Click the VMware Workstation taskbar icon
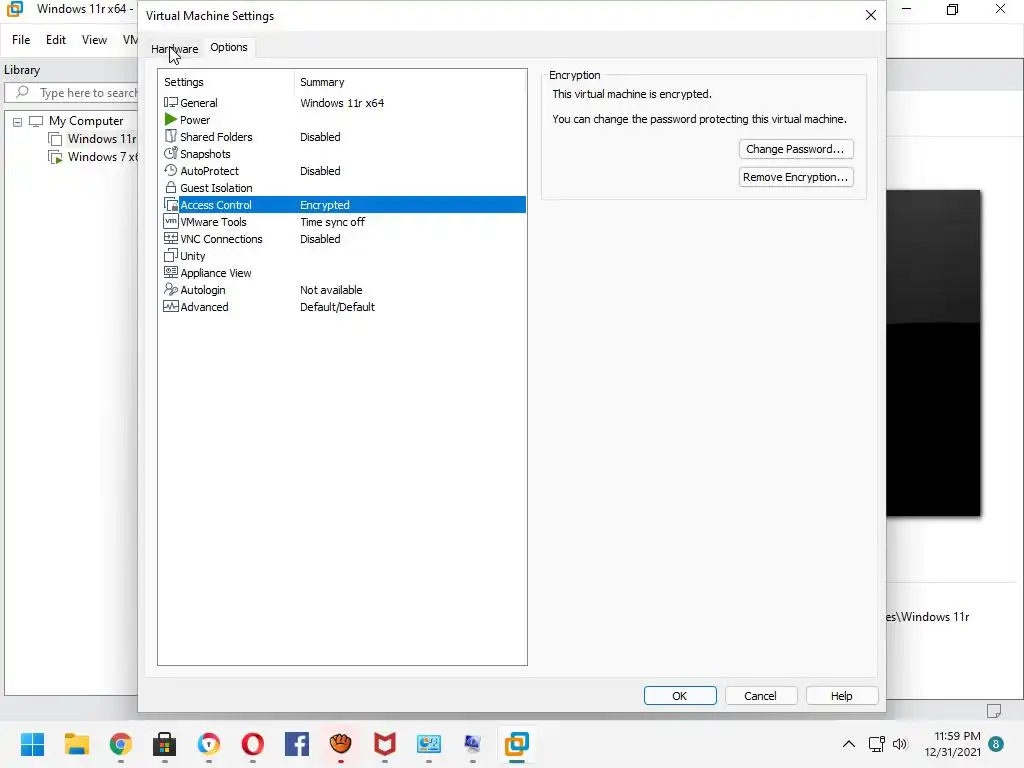Image resolution: width=1024 pixels, height=768 pixels. [x=517, y=744]
